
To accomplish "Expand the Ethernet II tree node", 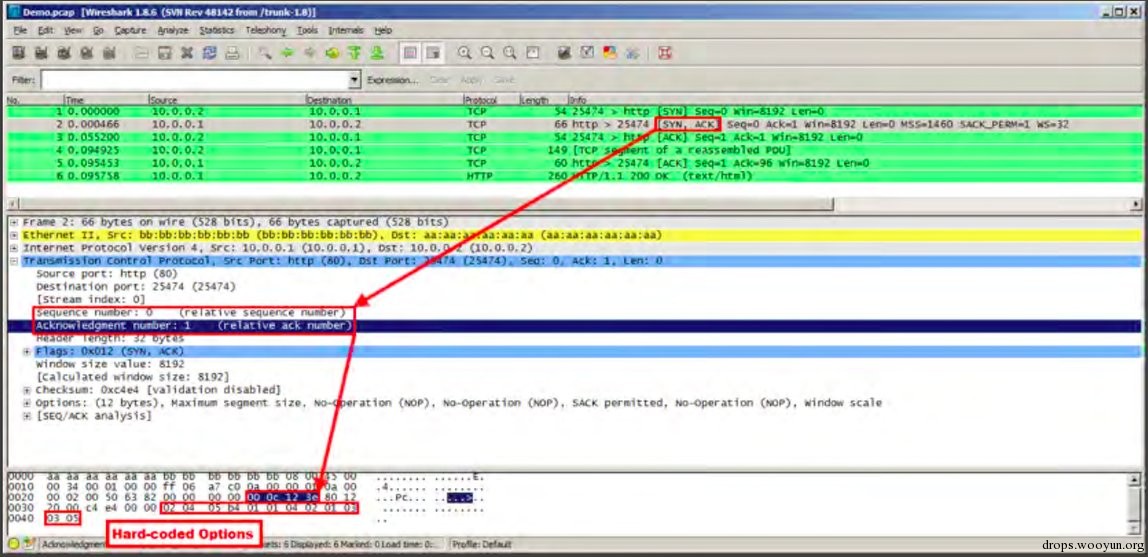I will [15, 235].
